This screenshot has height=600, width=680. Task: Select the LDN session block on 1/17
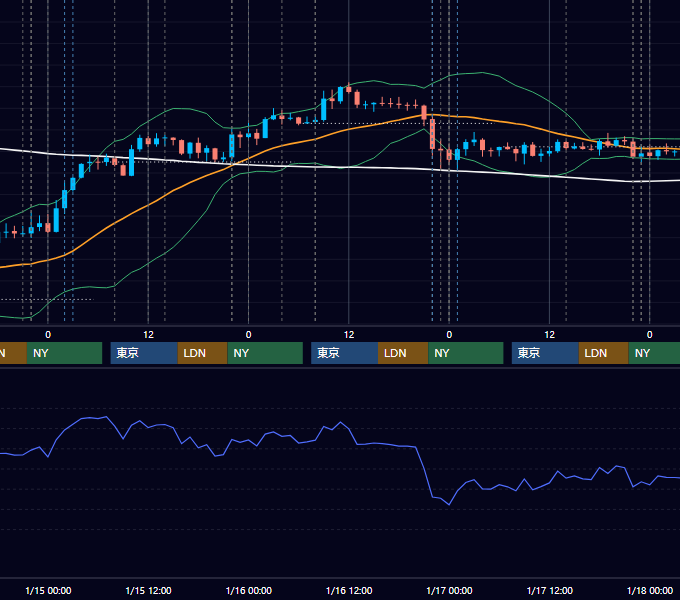click(x=604, y=353)
